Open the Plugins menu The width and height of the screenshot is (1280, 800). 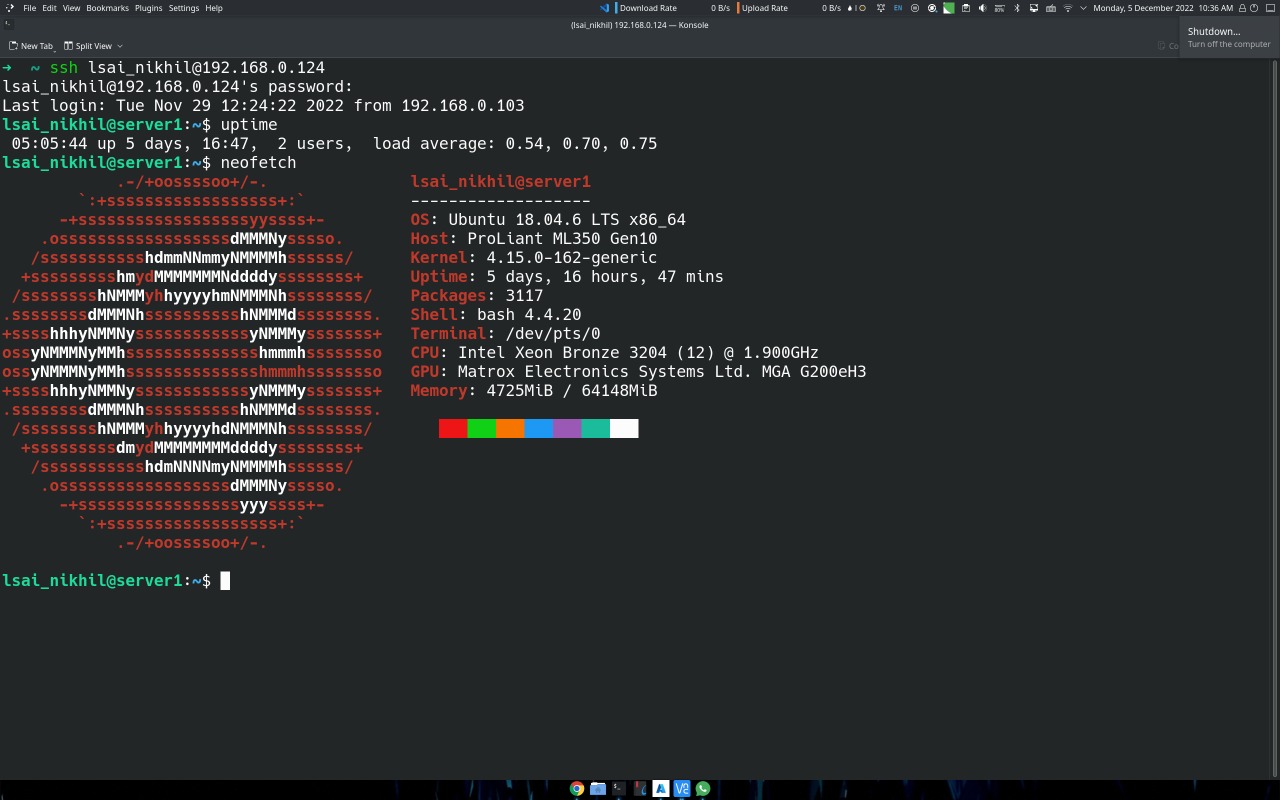coord(148,8)
